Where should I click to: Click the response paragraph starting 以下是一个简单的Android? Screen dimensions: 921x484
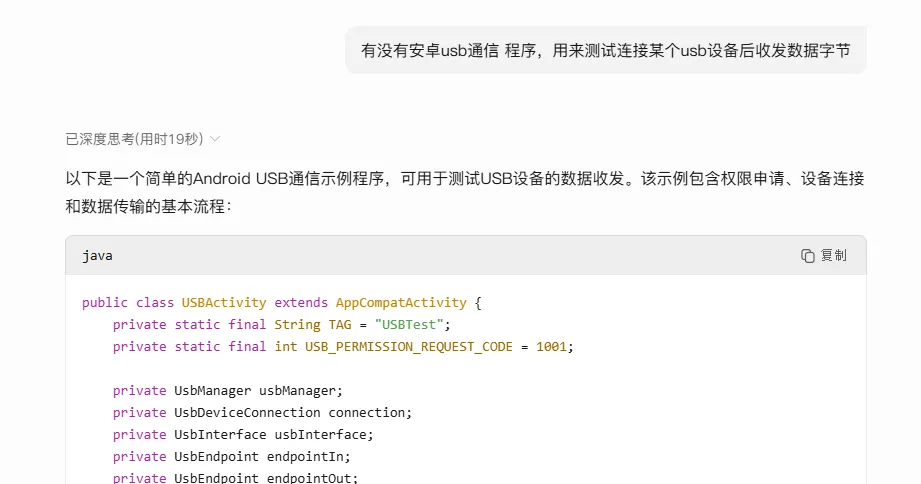click(465, 192)
